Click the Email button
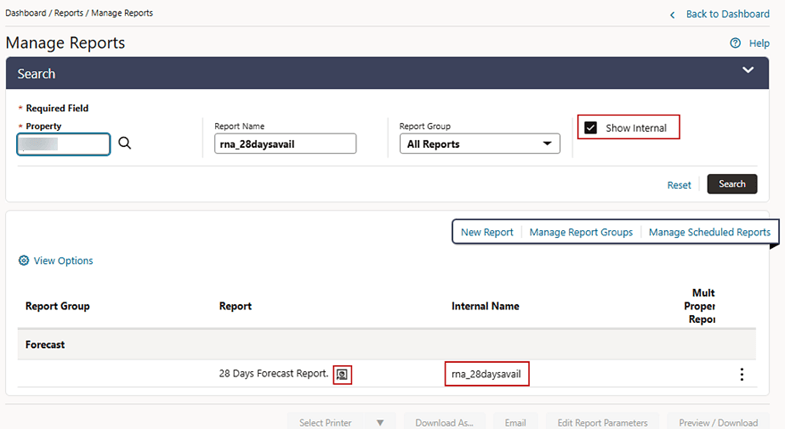The width and height of the screenshot is (785, 429). [515, 422]
